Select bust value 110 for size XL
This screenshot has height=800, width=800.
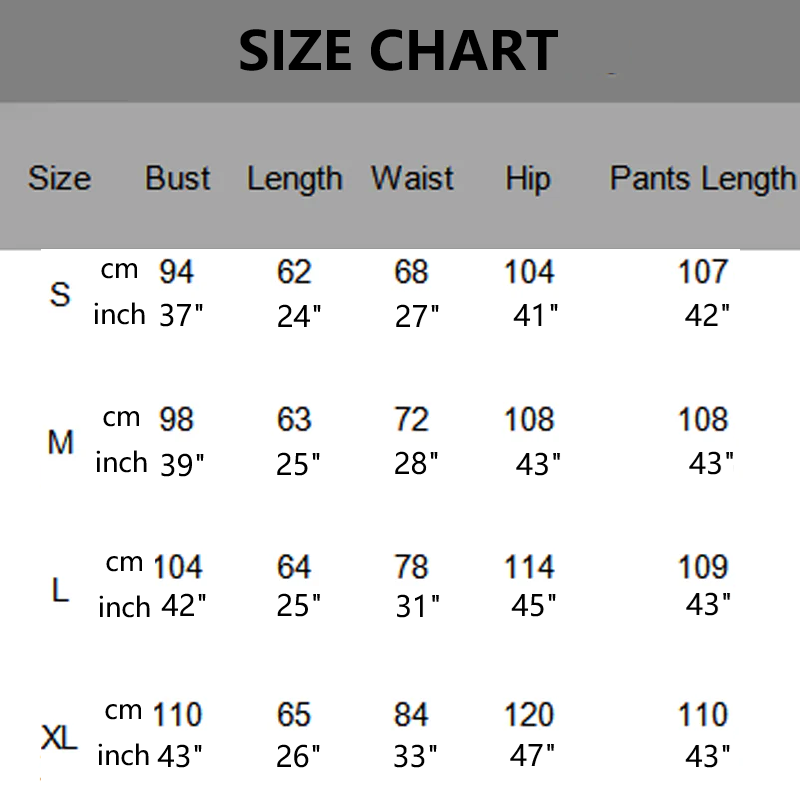point(177,715)
